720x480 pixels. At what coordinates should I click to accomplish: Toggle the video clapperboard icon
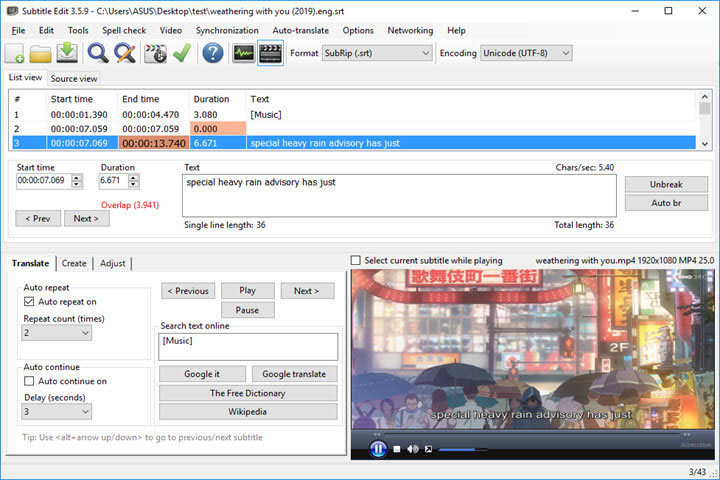(269, 53)
